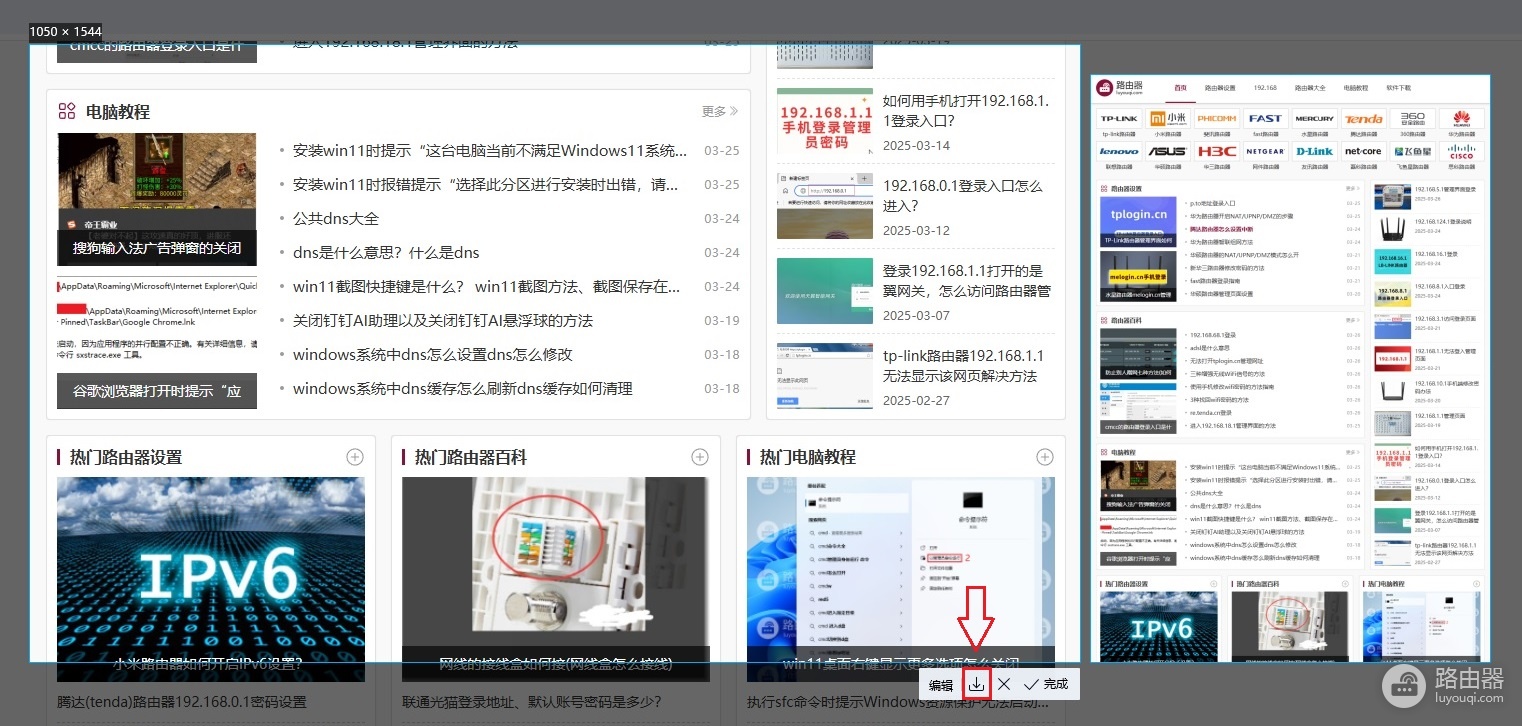Select the 电脑教程 tab in the preview

(x=1356, y=88)
